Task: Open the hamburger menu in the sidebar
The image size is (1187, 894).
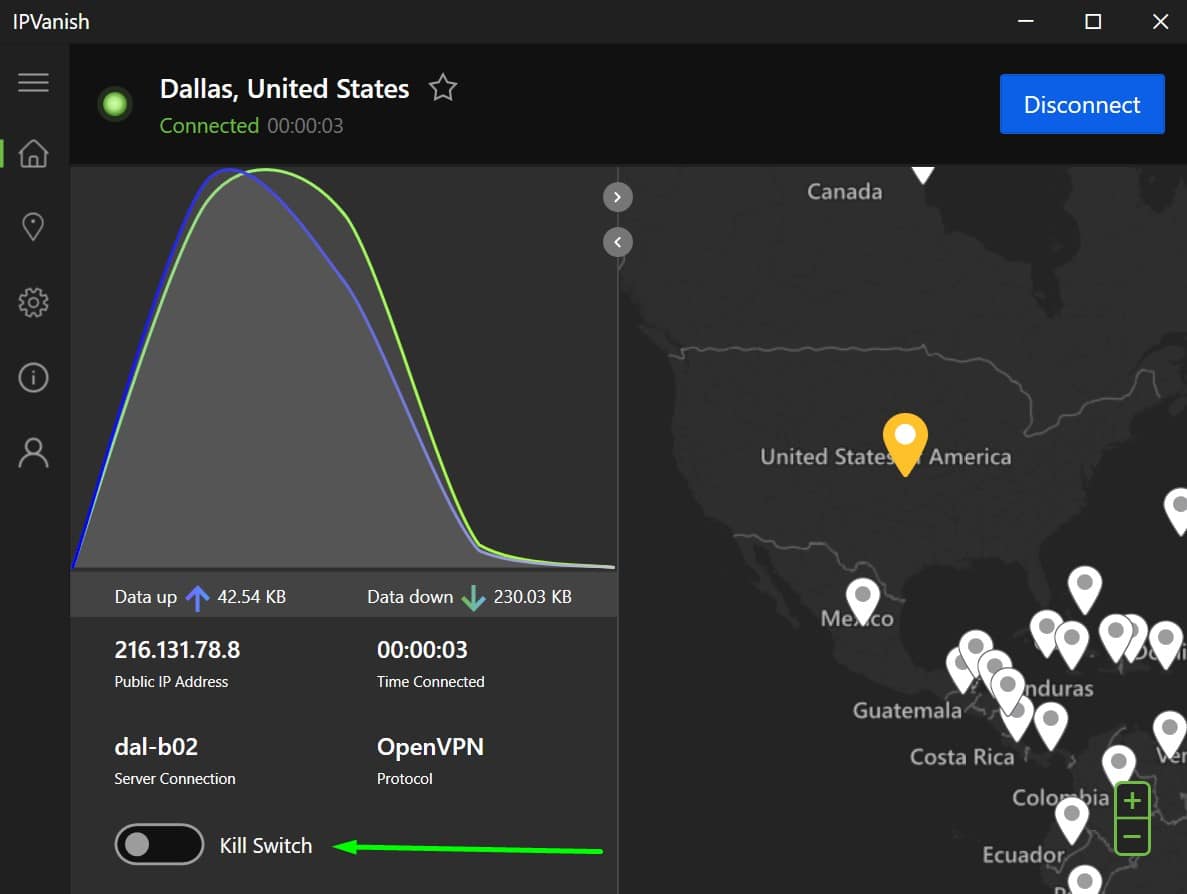Action: pyautogui.click(x=33, y=82)
